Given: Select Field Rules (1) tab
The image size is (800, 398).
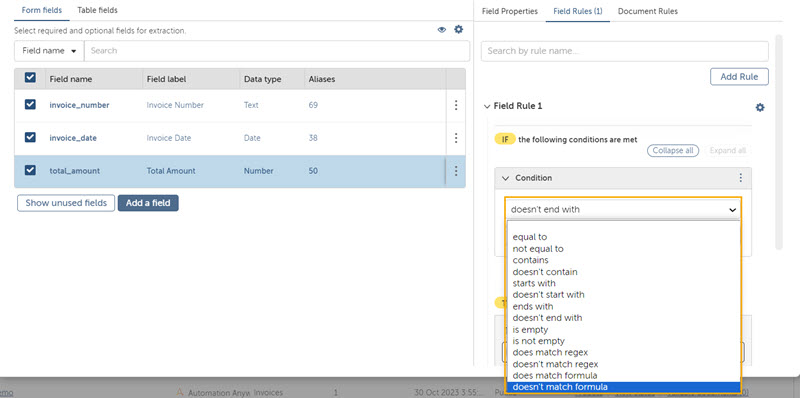Looking at the screenshot, I should click(578, 11).
